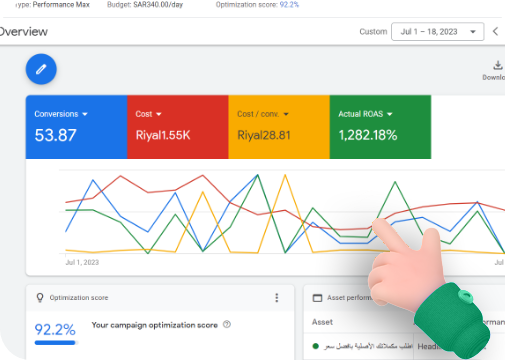Expand the Cost / conv. metric dropdown
This screenshot has height=360, width=505.
pyautogui.click(x=286, y=114)
